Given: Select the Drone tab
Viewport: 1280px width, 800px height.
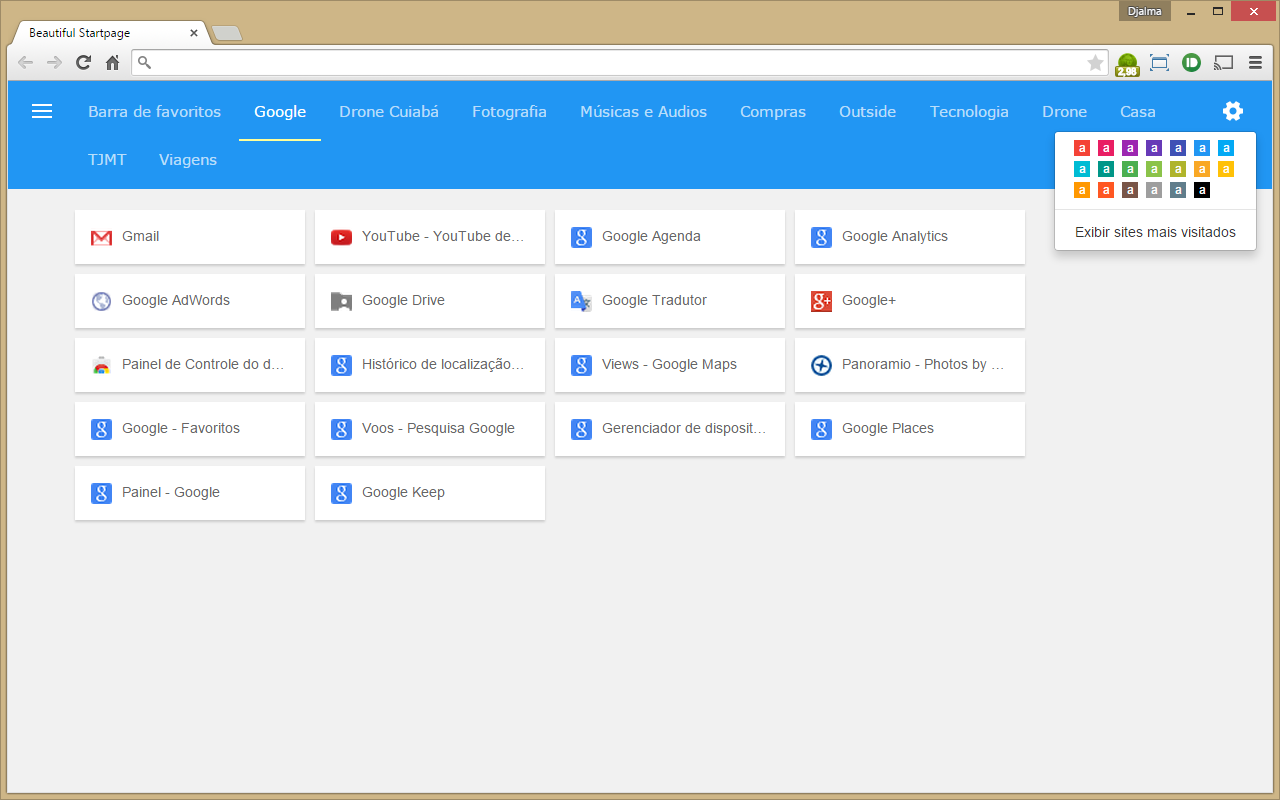Looking at the screenshot, I should (x=1064, y=112).
